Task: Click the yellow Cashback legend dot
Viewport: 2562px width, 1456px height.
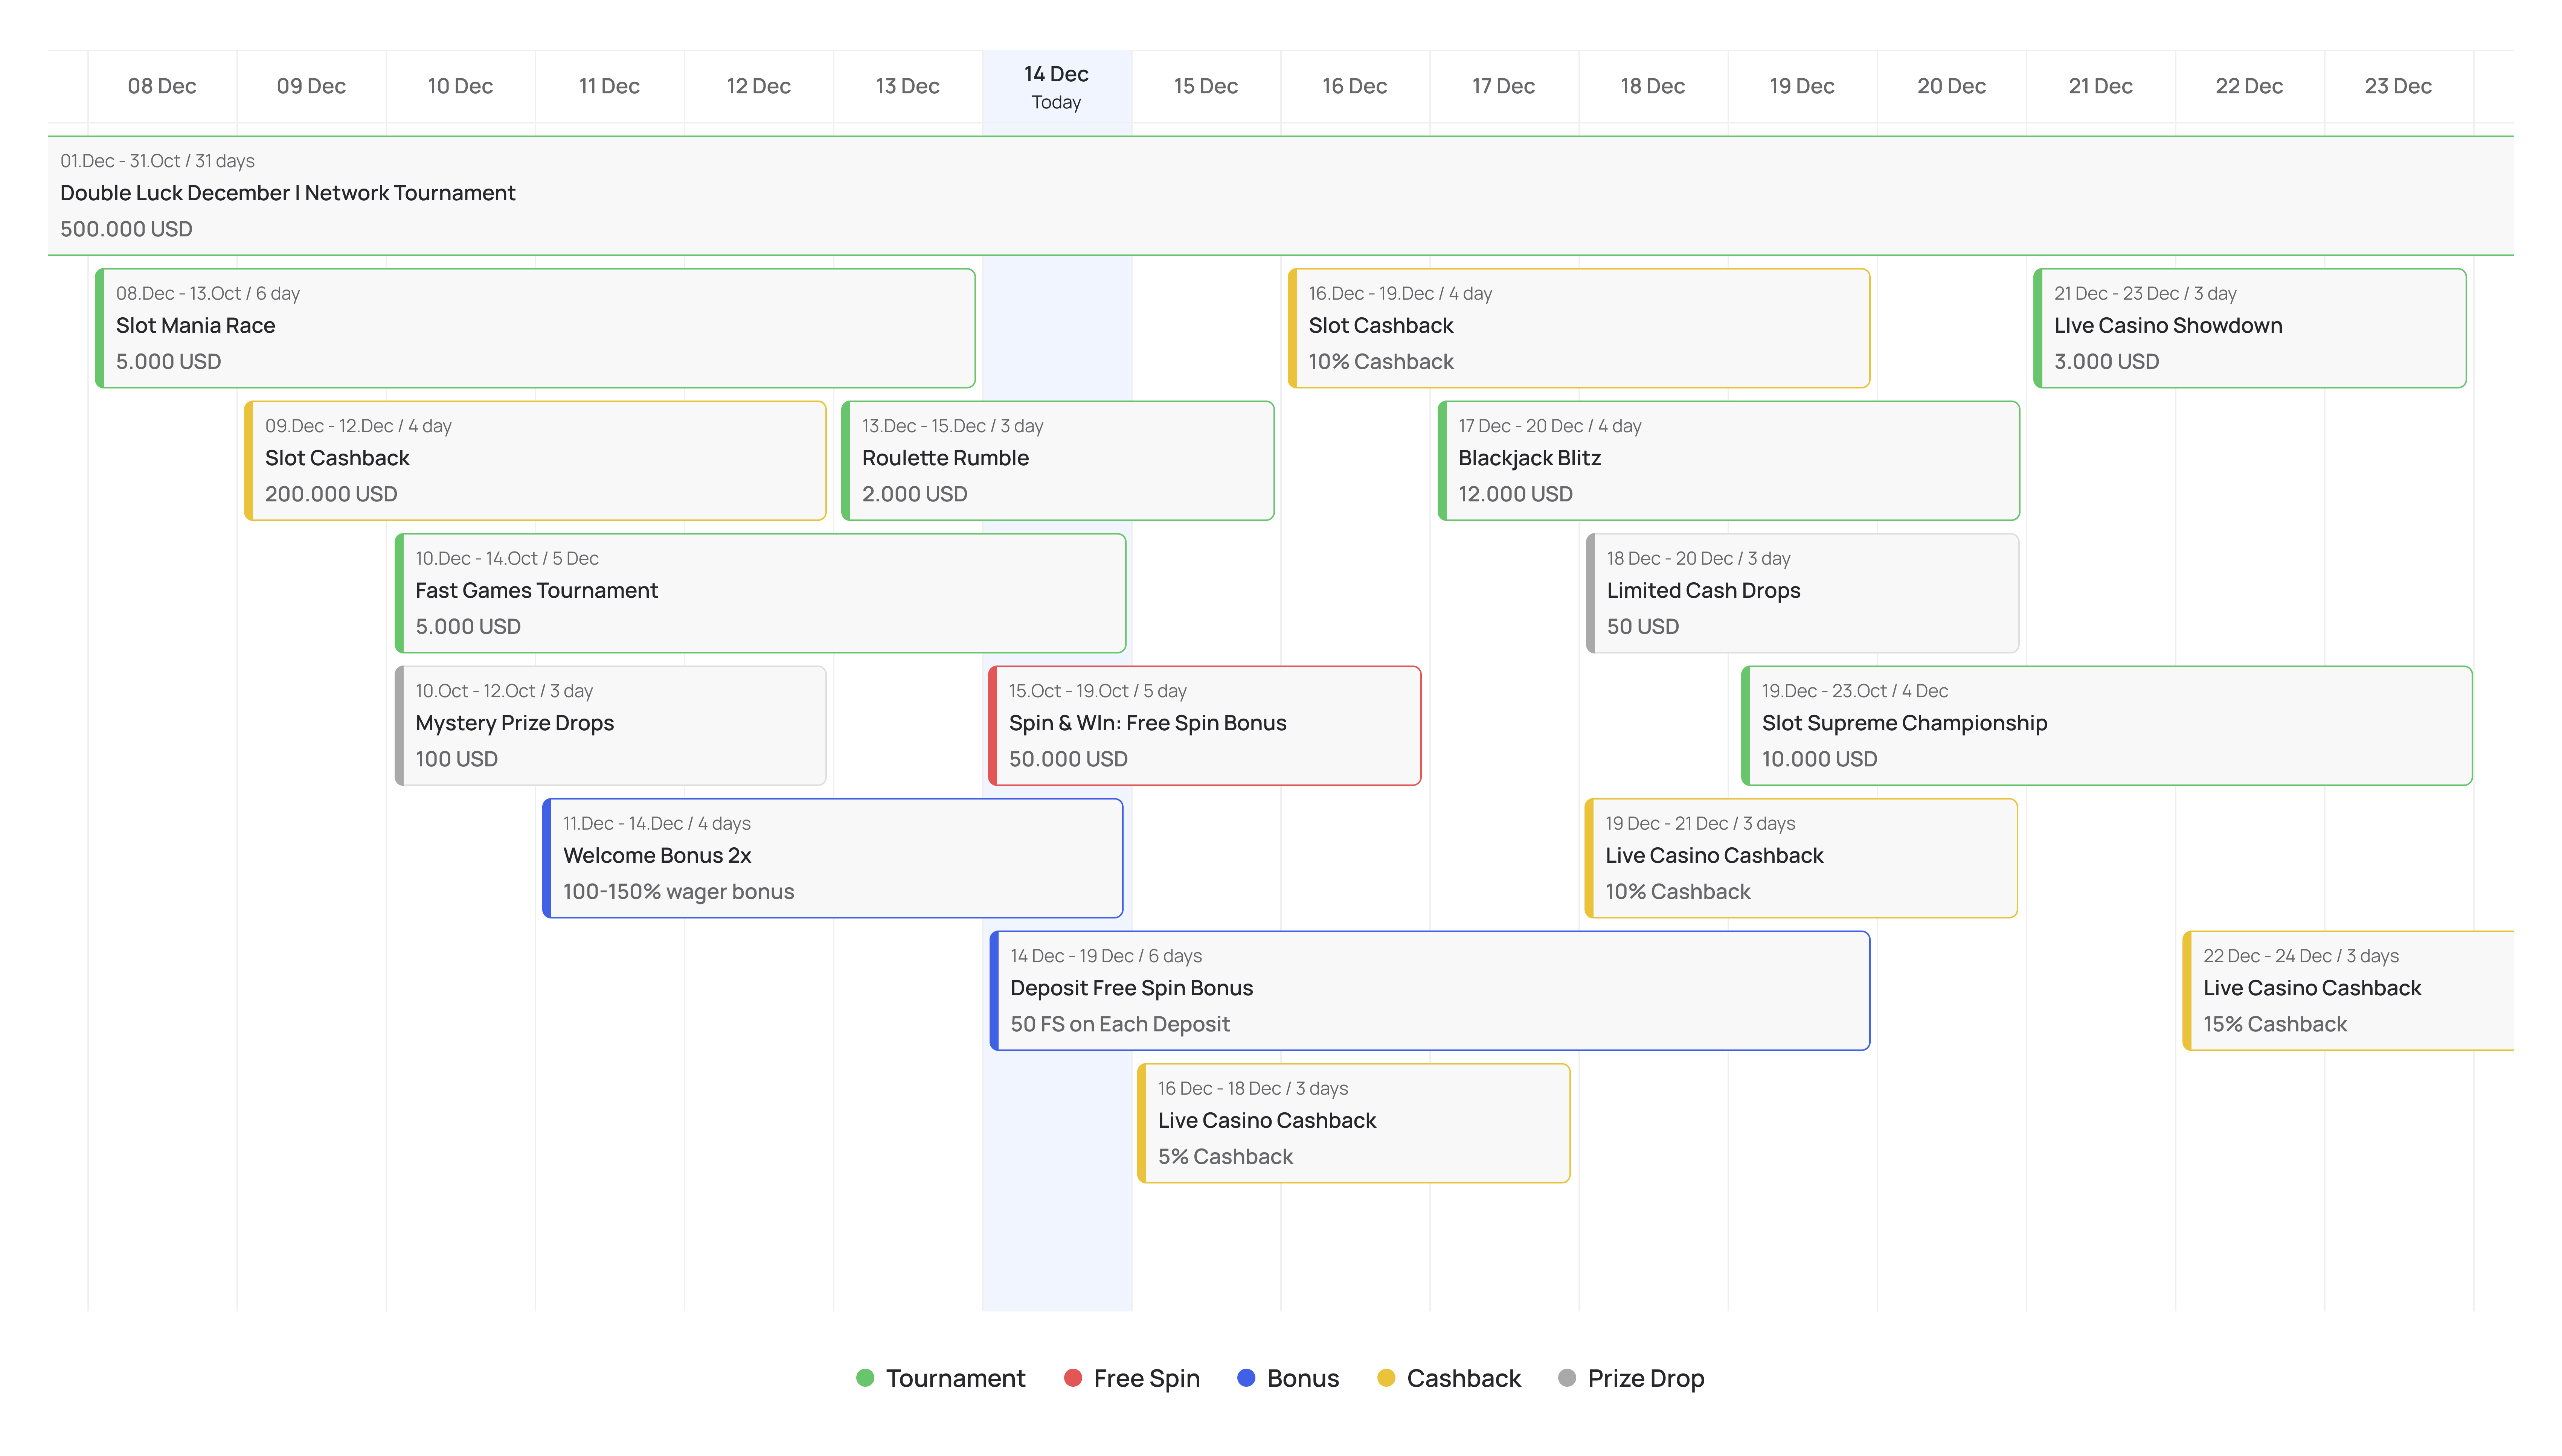Action: [x=1386, y=1378]
